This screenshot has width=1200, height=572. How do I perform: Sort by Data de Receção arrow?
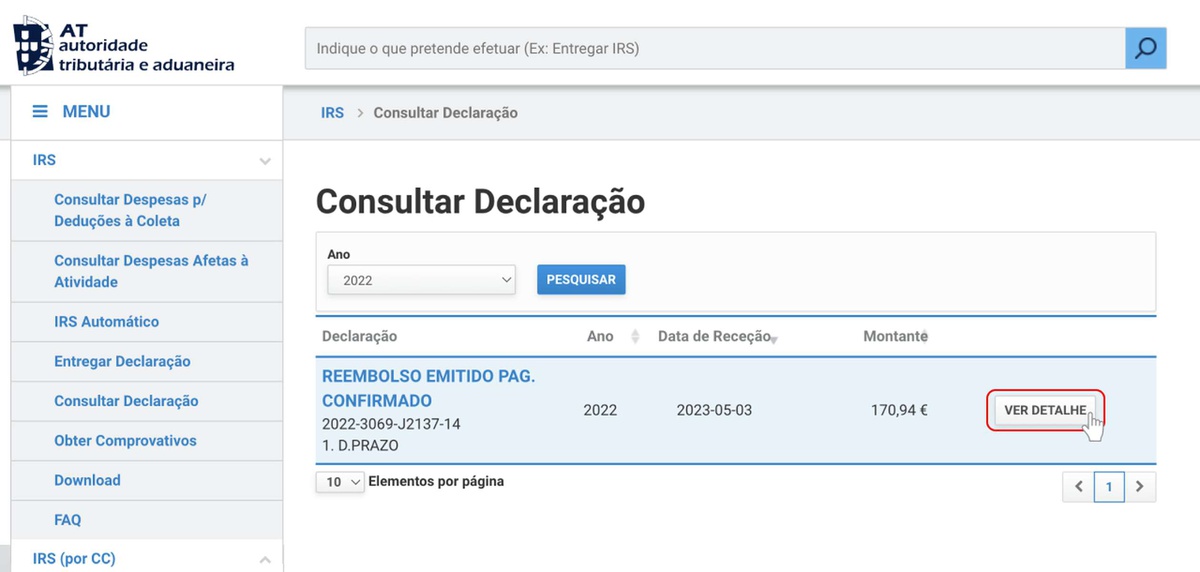click(x=774, y=339)
